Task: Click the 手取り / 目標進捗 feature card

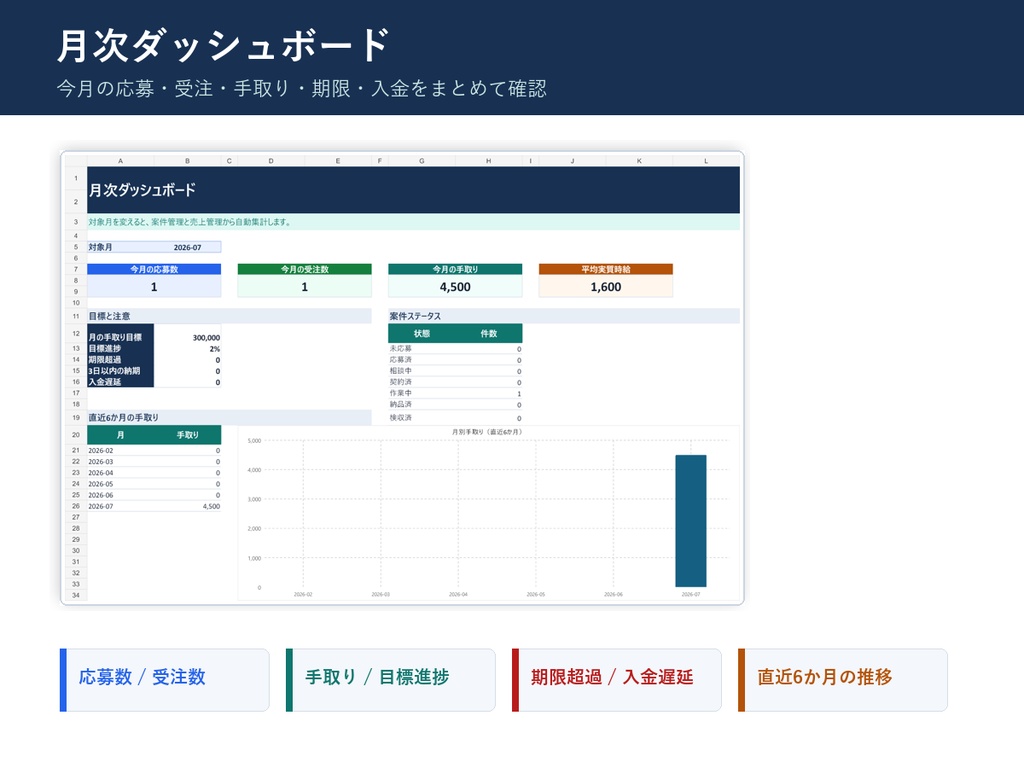Action: coord(391,680)
